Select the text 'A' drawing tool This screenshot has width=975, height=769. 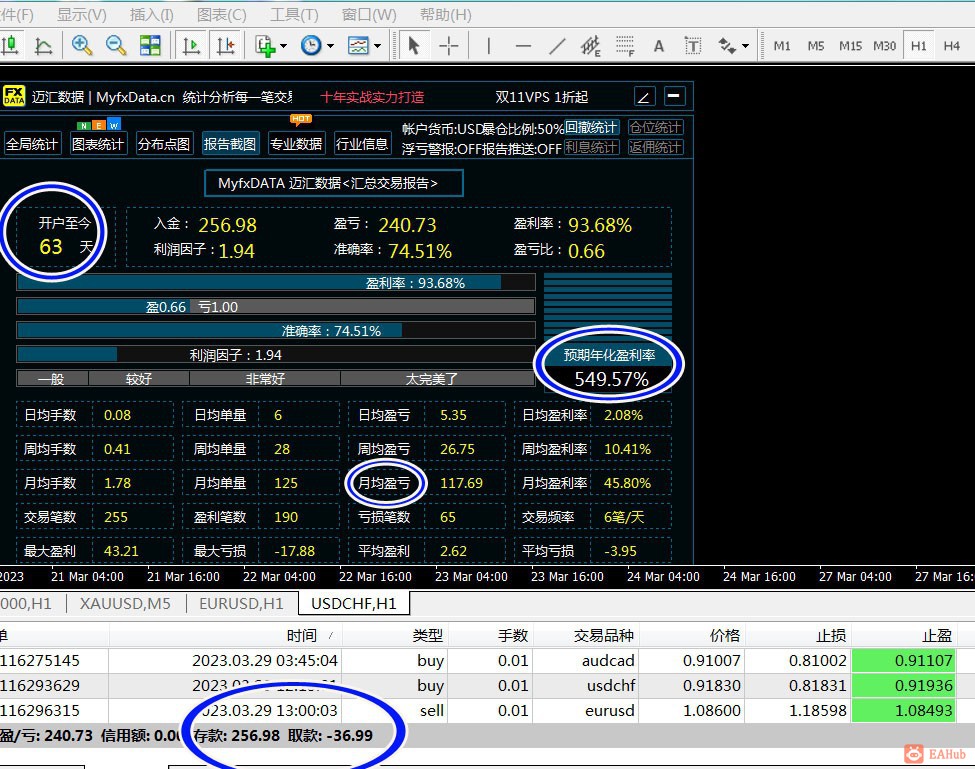(x=658, y=45)
